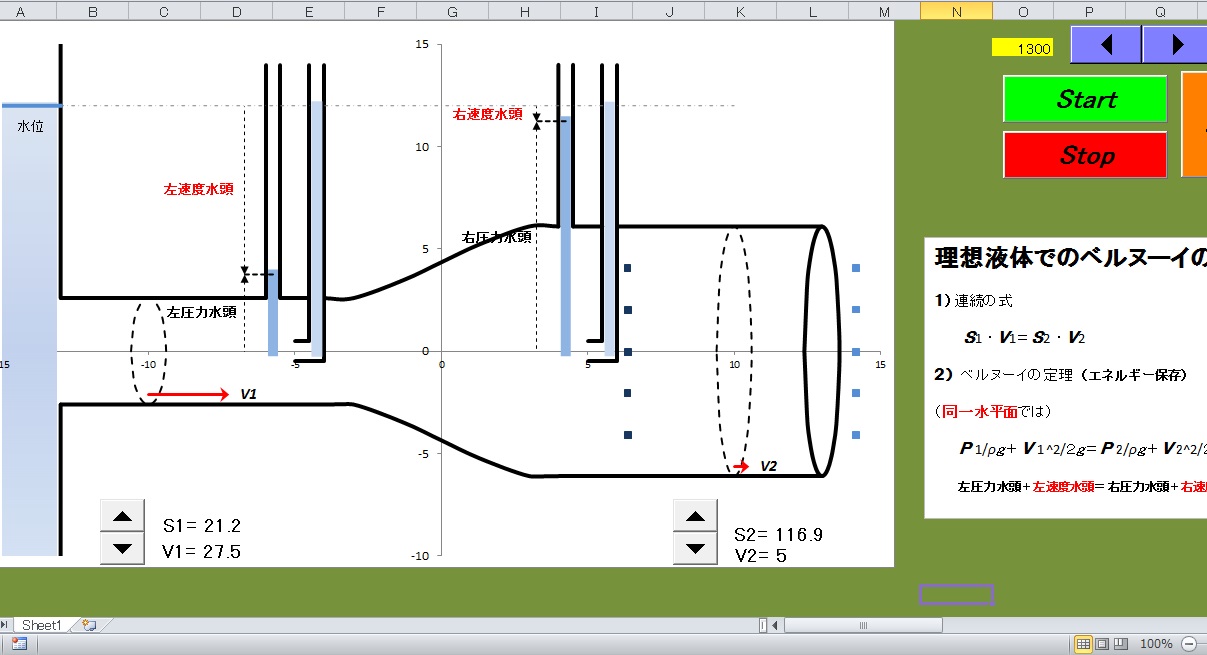Screen dimensions: 1207x655
Task: Click the blue right-arrow button
Action: point(1176,44)
